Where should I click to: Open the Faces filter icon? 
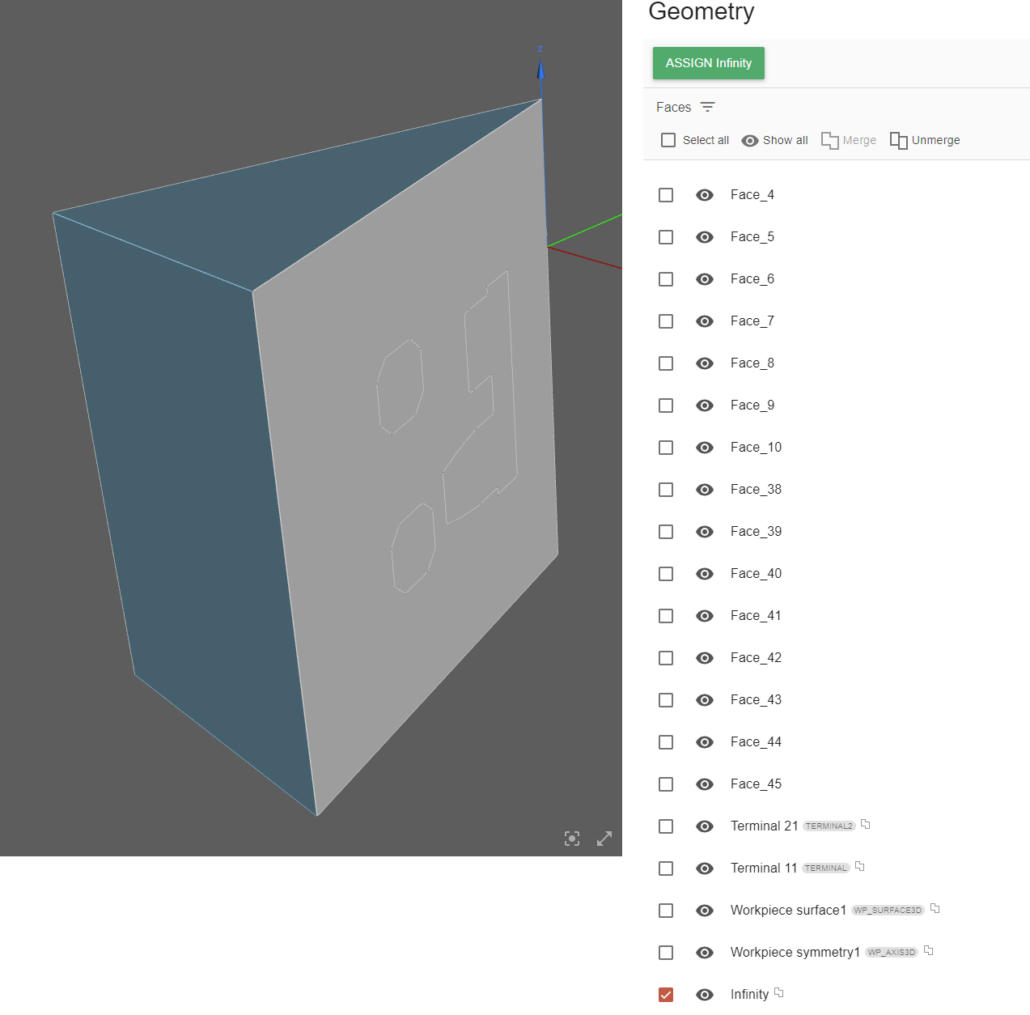[x=708, y=107]
